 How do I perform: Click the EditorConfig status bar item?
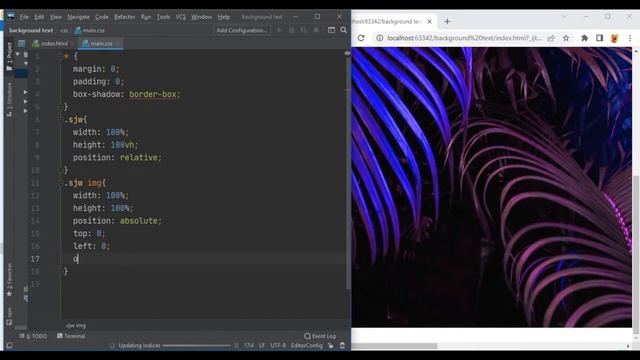click(x=307, y=346)
